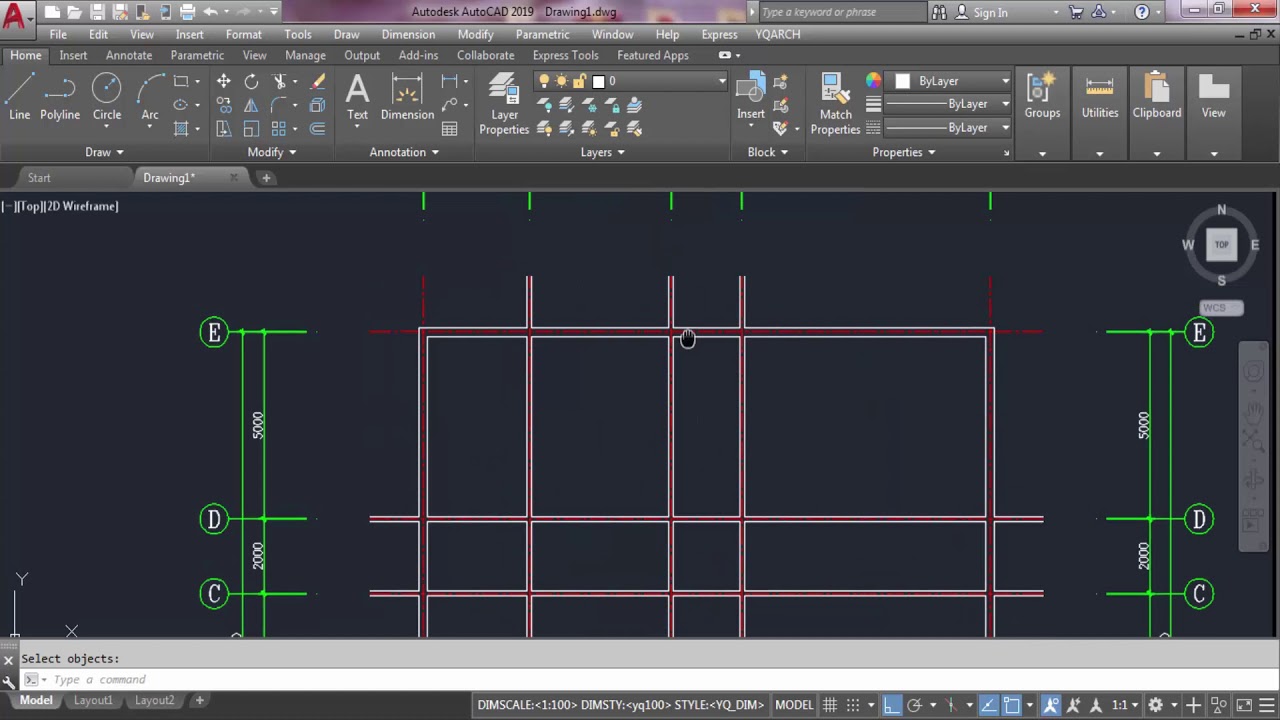The width and height of the screenshot is (1280, 720).
Task: Toggle Ortho mode in status bar
Action: tap(892, 705)
